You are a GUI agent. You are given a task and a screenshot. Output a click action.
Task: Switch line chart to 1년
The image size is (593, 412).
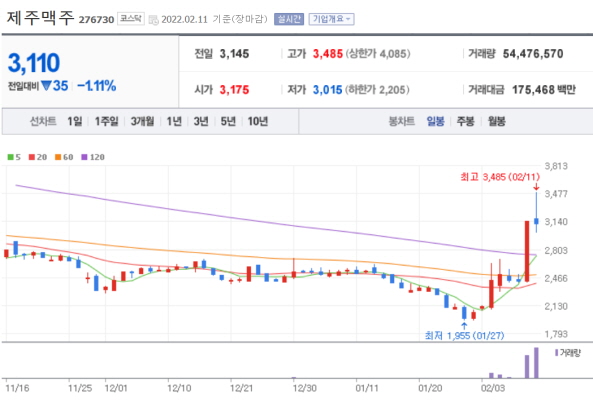174,121
